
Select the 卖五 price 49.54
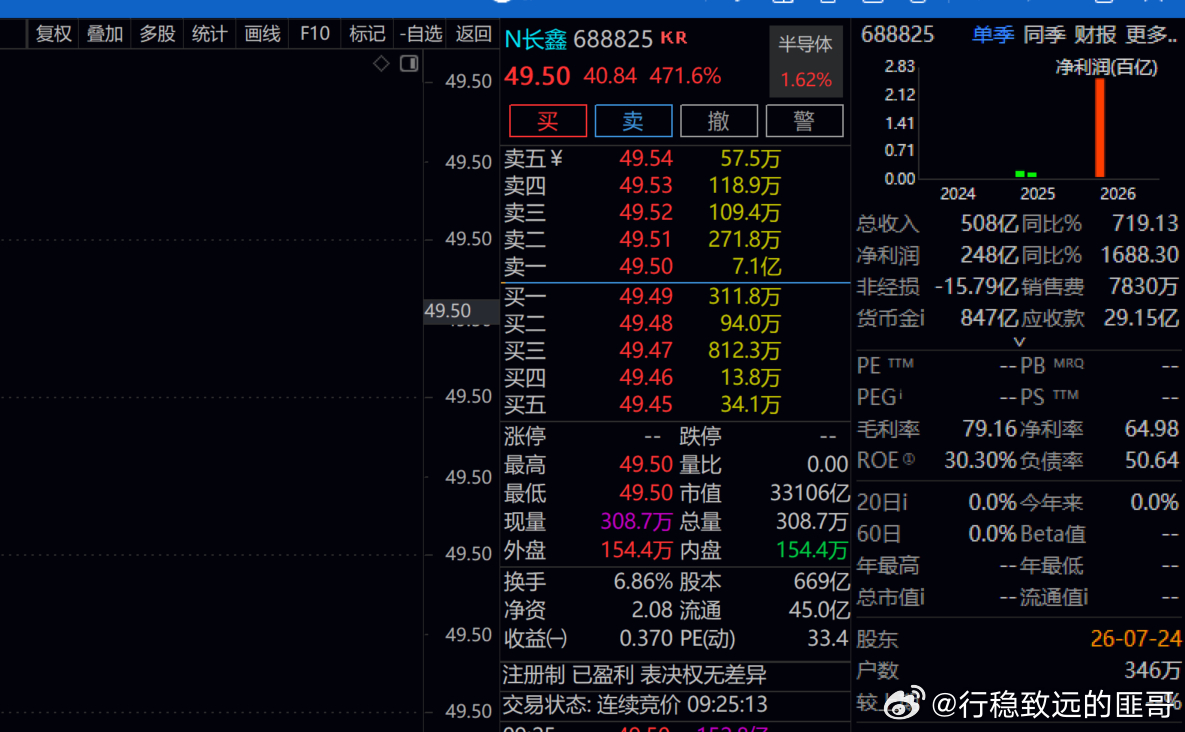click(x=645, y=159)
